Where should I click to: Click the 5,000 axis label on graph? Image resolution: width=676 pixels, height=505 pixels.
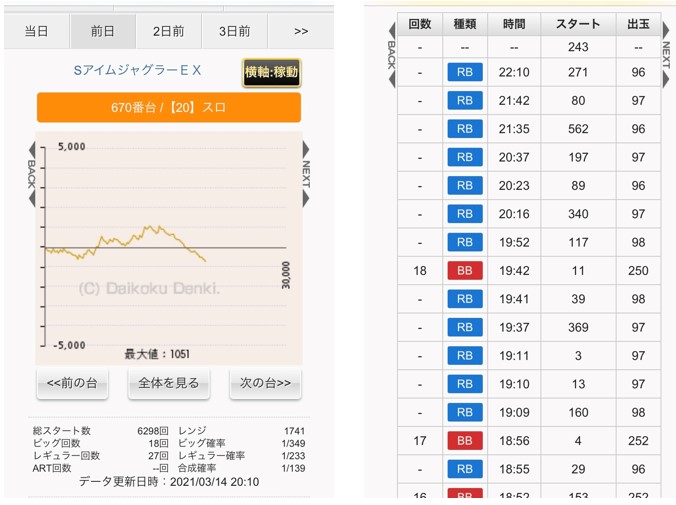[72, 147]
